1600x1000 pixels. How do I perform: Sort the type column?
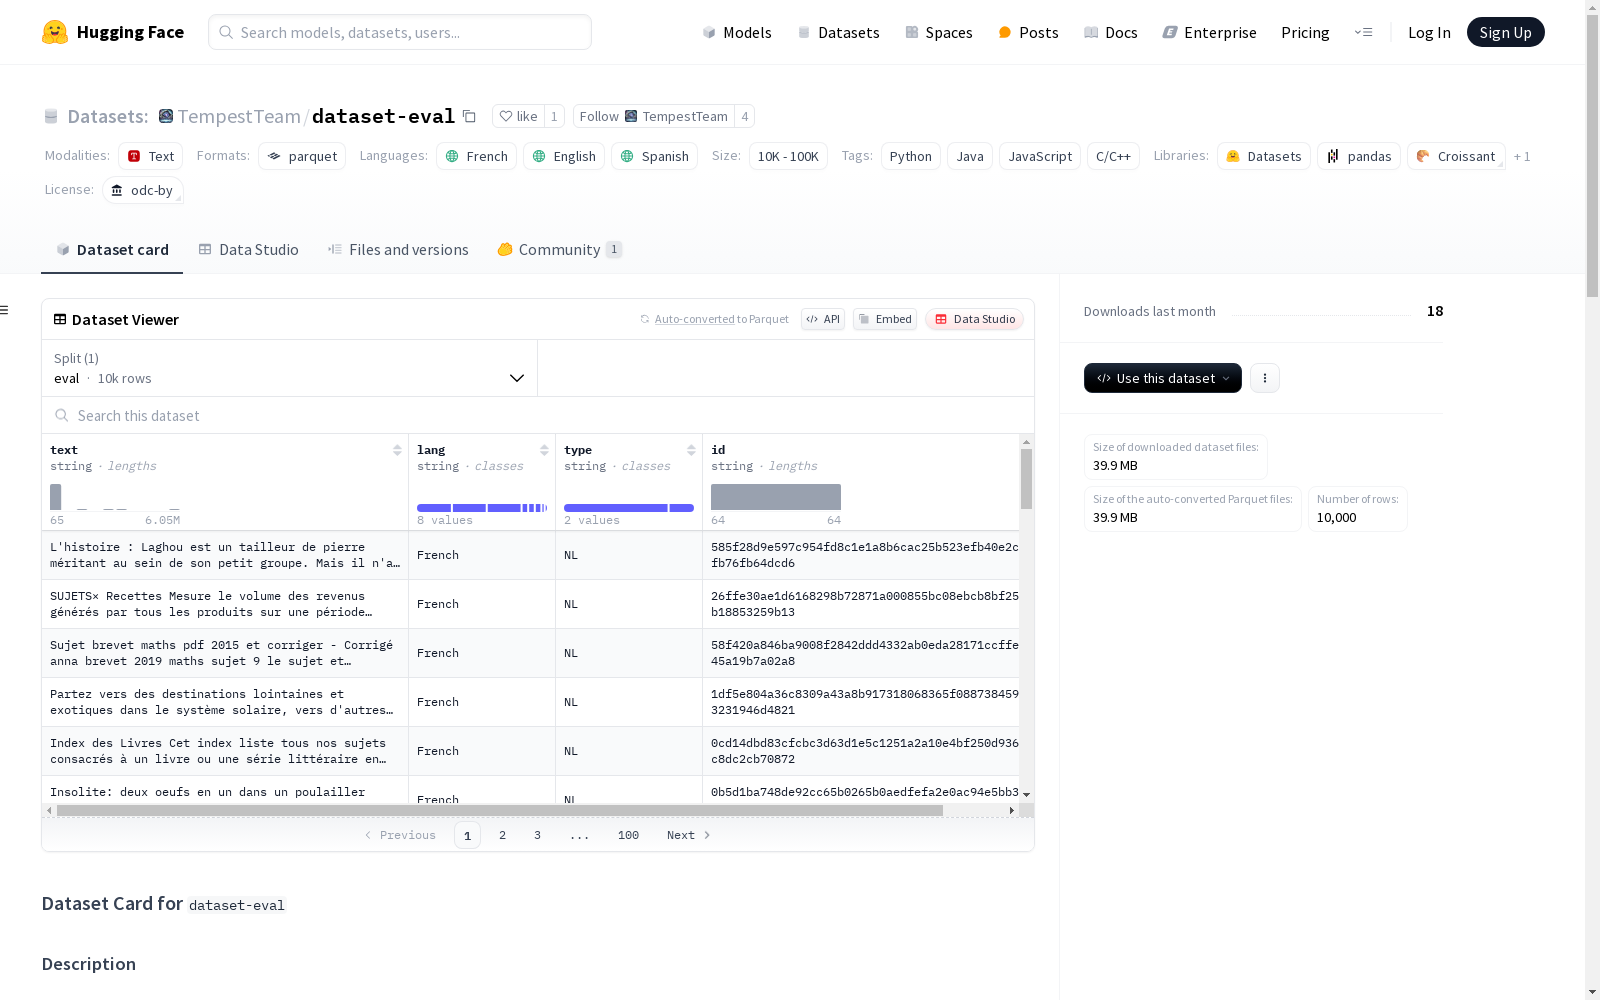pyautogui.click(x=691, y=450)
